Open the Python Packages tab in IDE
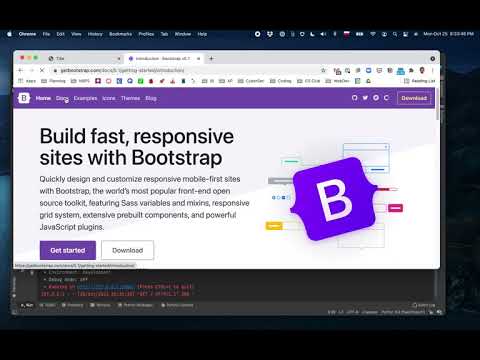Viewport: 480px width, 360px height. click(x=135, y=305)
